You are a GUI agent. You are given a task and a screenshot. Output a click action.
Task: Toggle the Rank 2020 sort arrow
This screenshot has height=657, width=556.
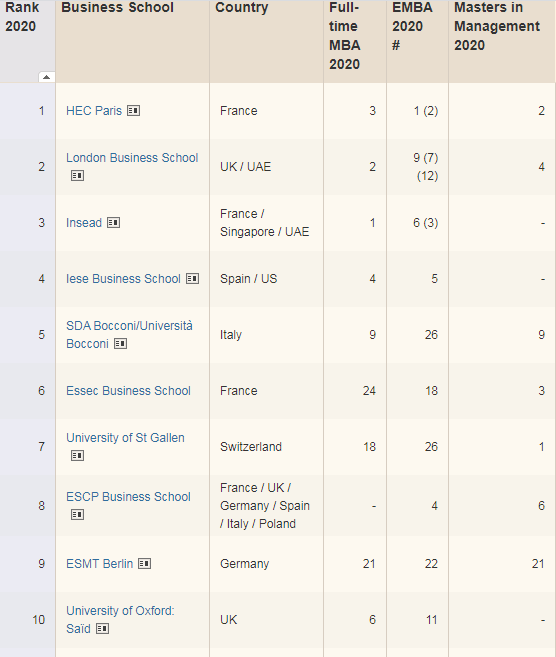tap(47, 77)
